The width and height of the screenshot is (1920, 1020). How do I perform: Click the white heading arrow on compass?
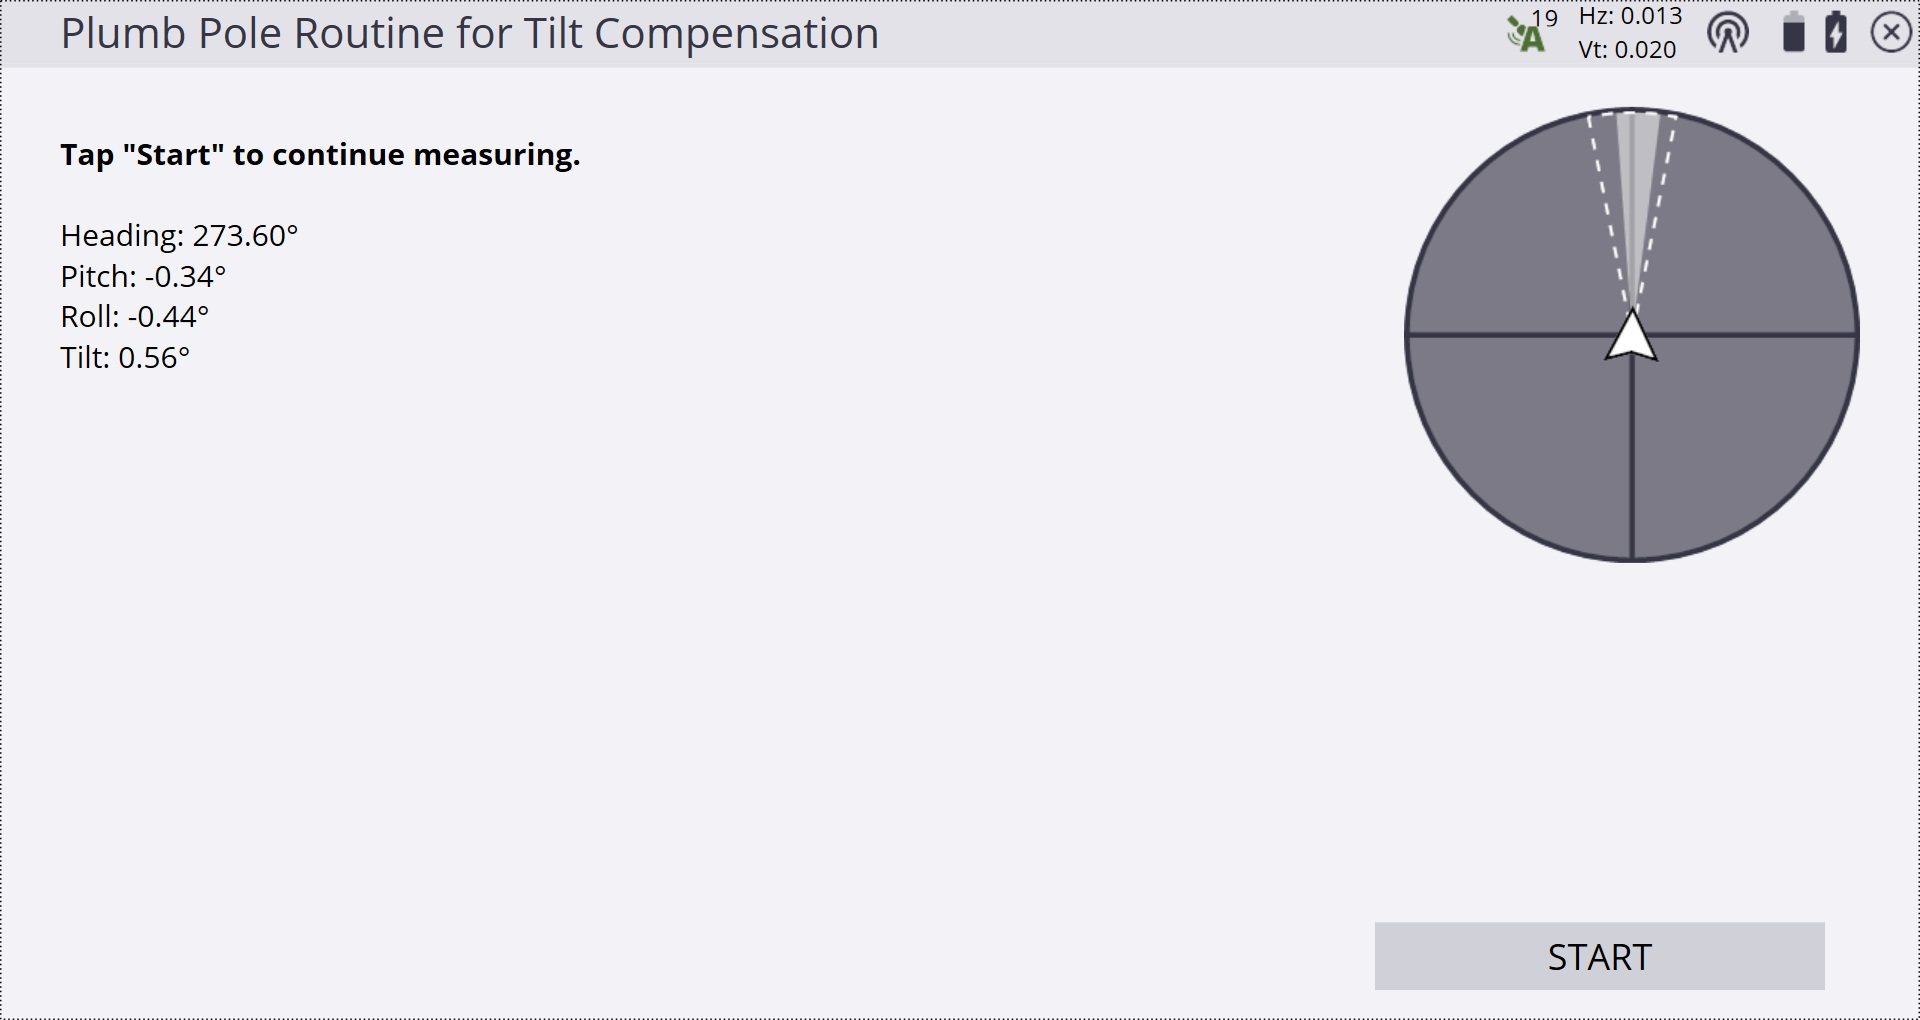click(1631, 335)
